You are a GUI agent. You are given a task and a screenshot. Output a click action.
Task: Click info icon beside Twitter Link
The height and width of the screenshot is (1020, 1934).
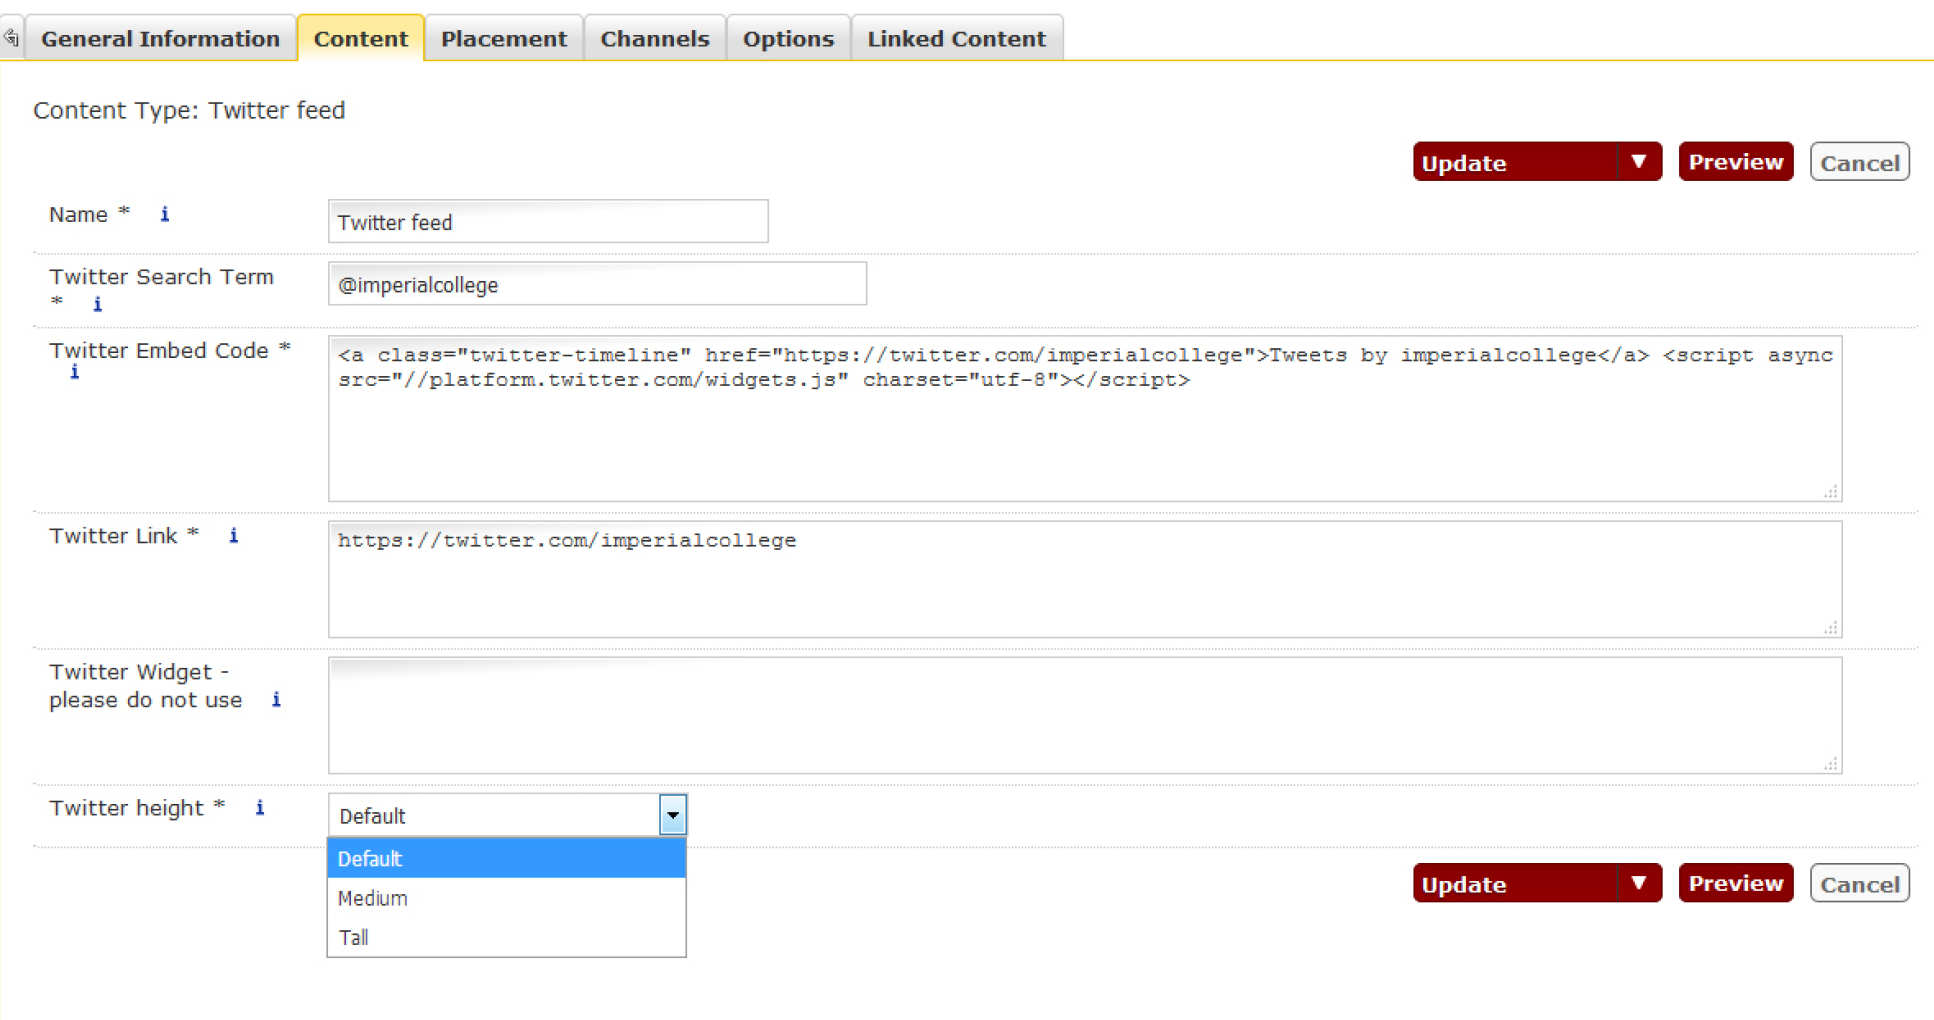(233, 536)
